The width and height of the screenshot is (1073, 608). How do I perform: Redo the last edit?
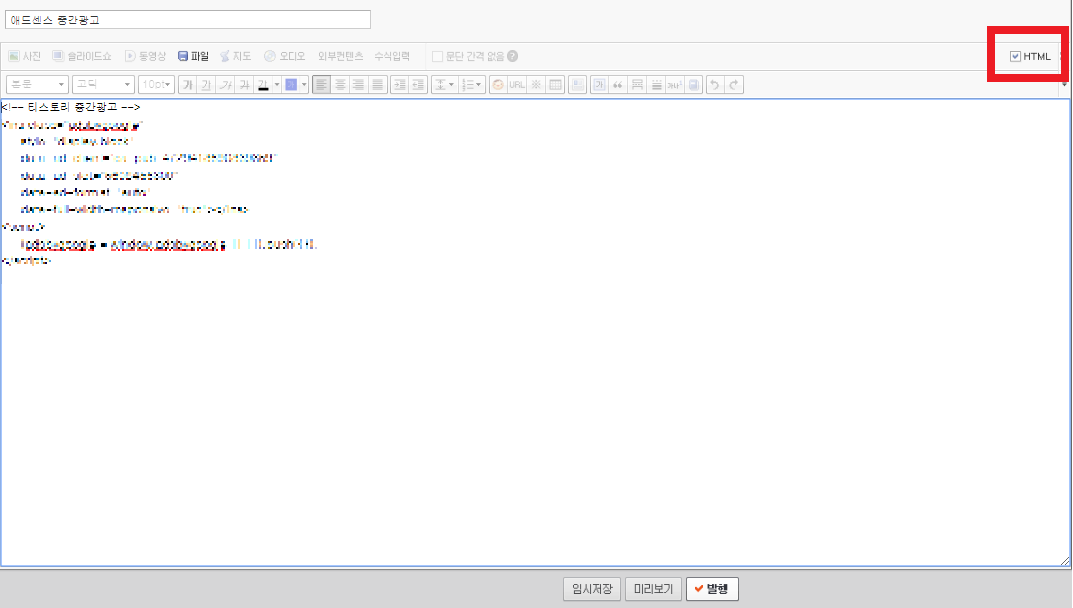tap(734, 84)
